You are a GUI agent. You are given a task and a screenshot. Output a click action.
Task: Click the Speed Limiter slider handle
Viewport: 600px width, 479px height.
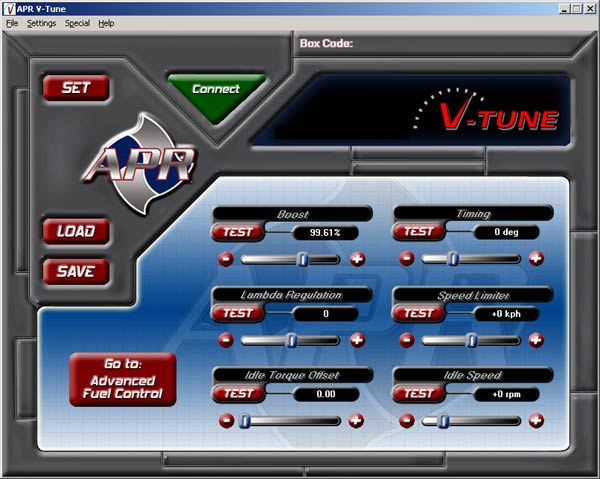point(472,341)
